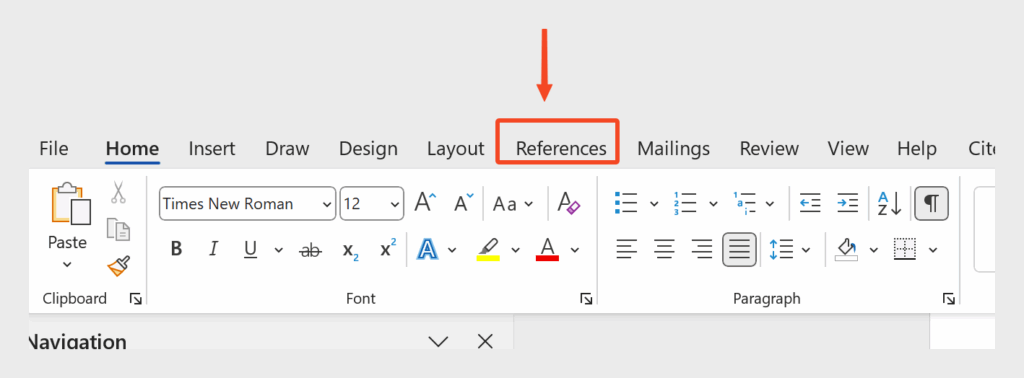Cut selection with scissors icon
This screenshot has width=1024, height=378.
[118, 192]
